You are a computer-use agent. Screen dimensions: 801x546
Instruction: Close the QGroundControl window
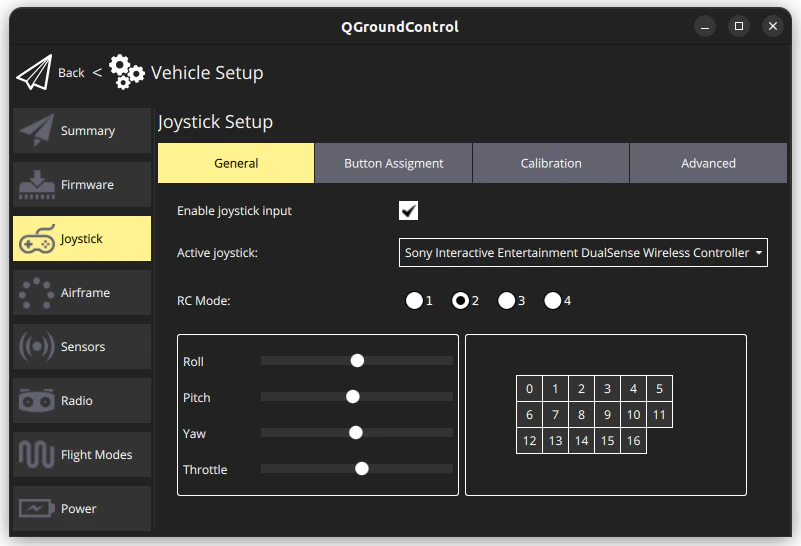coord(773,26)
